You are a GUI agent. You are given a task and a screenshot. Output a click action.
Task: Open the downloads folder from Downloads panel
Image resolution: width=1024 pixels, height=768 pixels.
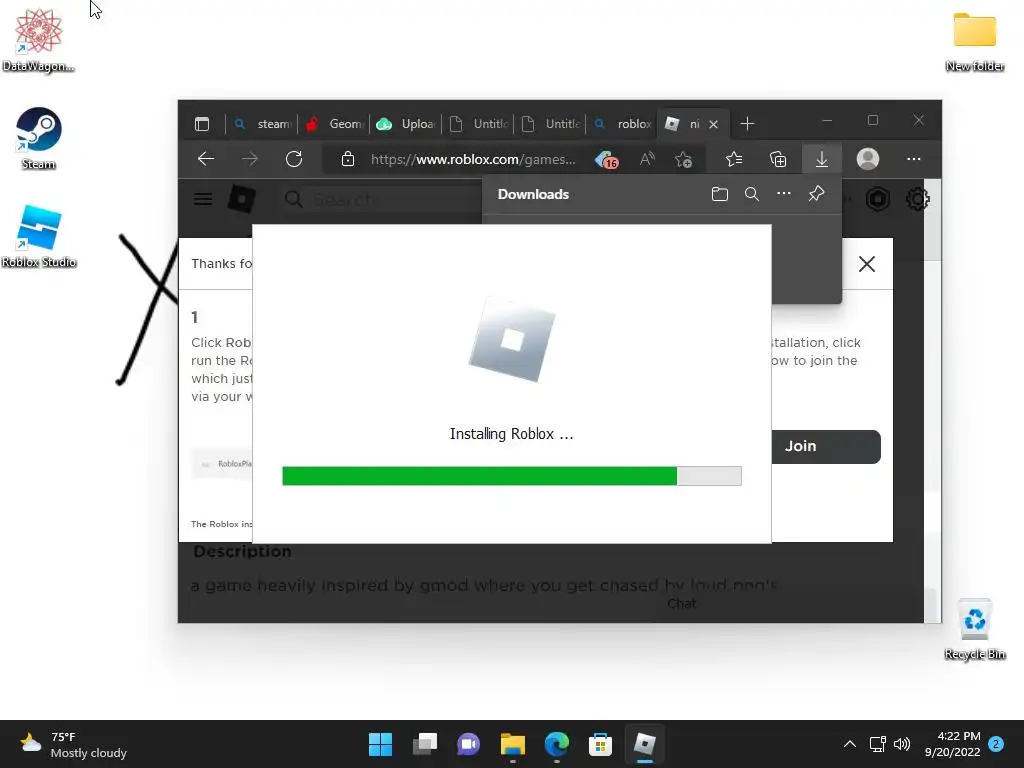(720, 194)
